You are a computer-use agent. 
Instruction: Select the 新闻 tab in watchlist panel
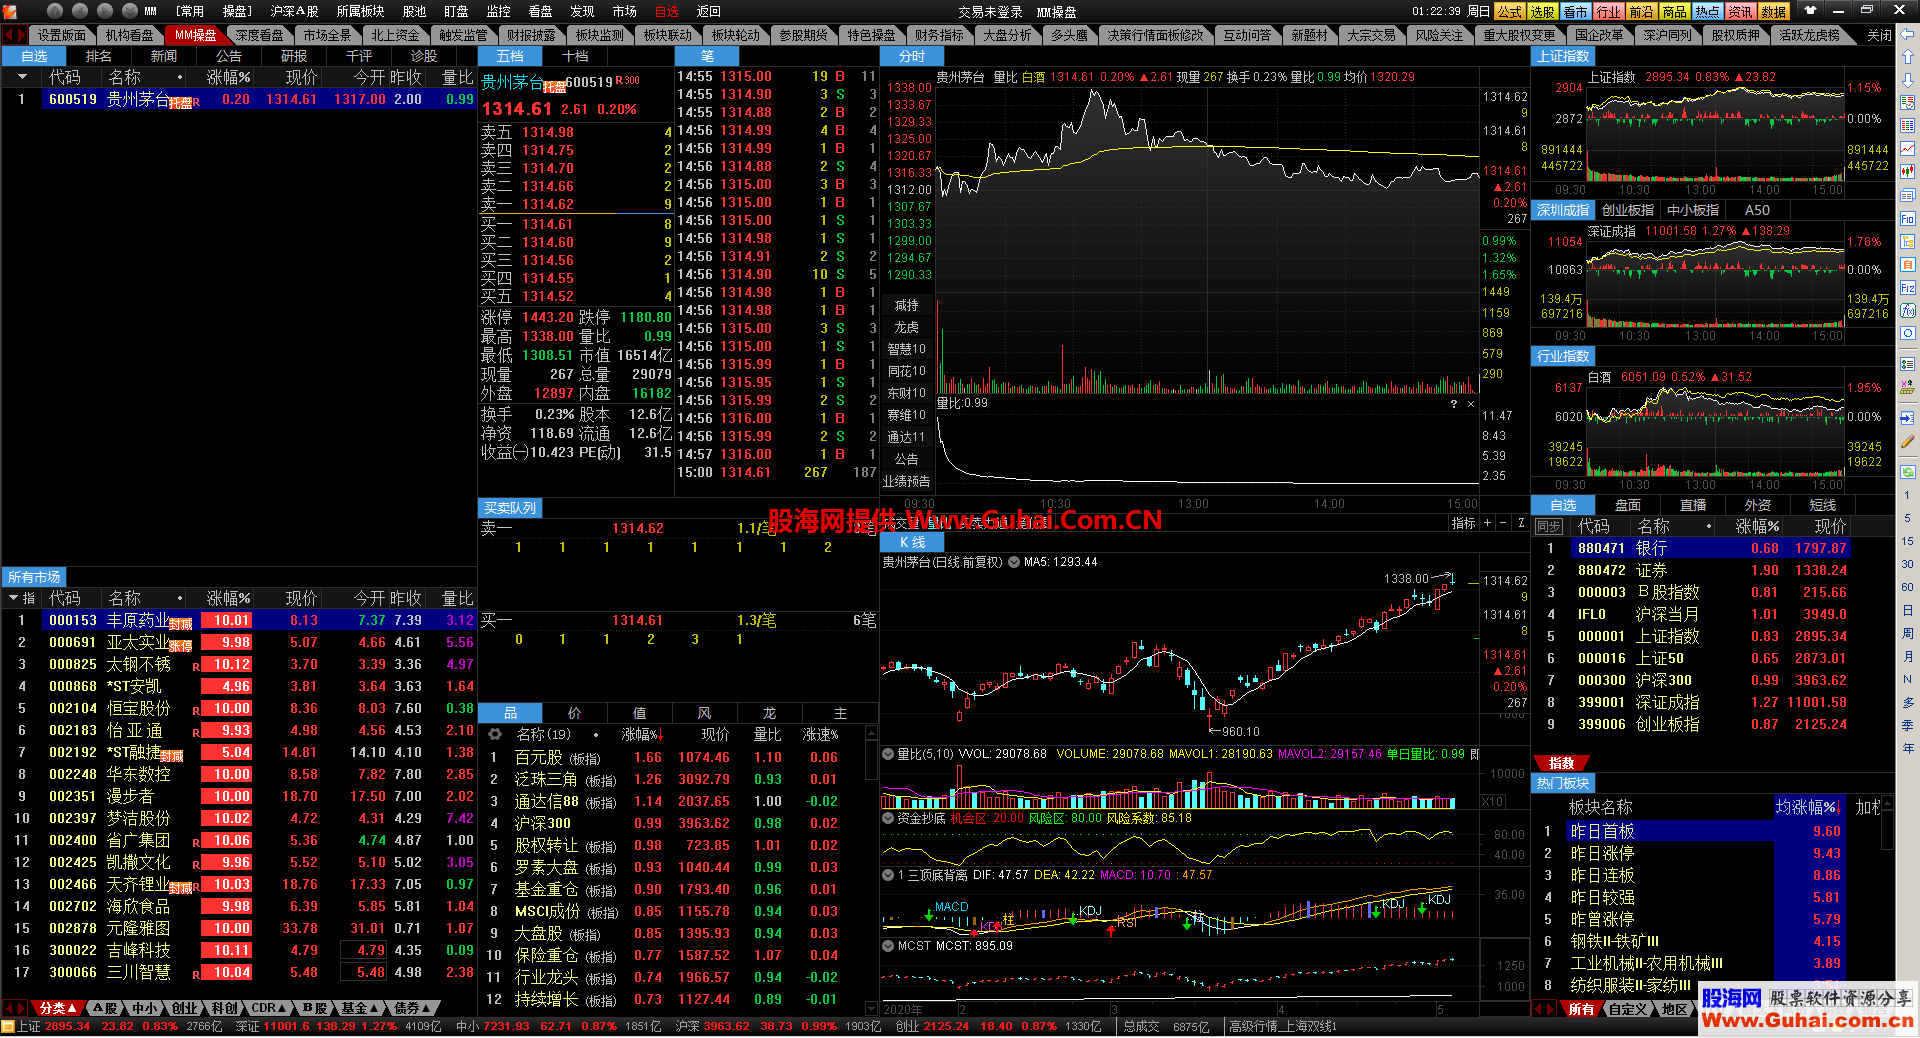pyautogui.click(x=164, y=56)
